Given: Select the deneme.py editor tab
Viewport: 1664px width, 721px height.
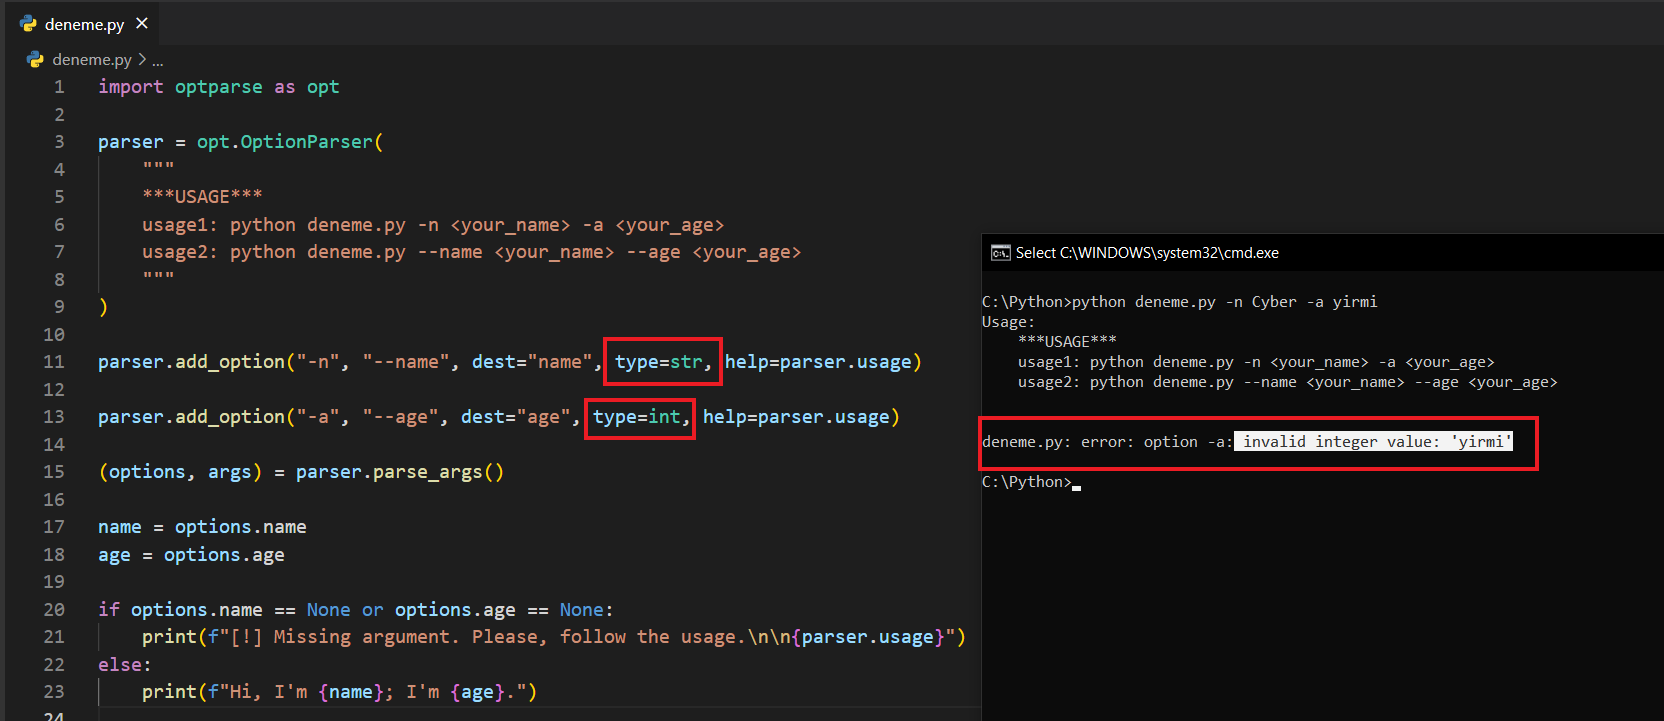Looking at the screenshot, I should coord(84,24).
